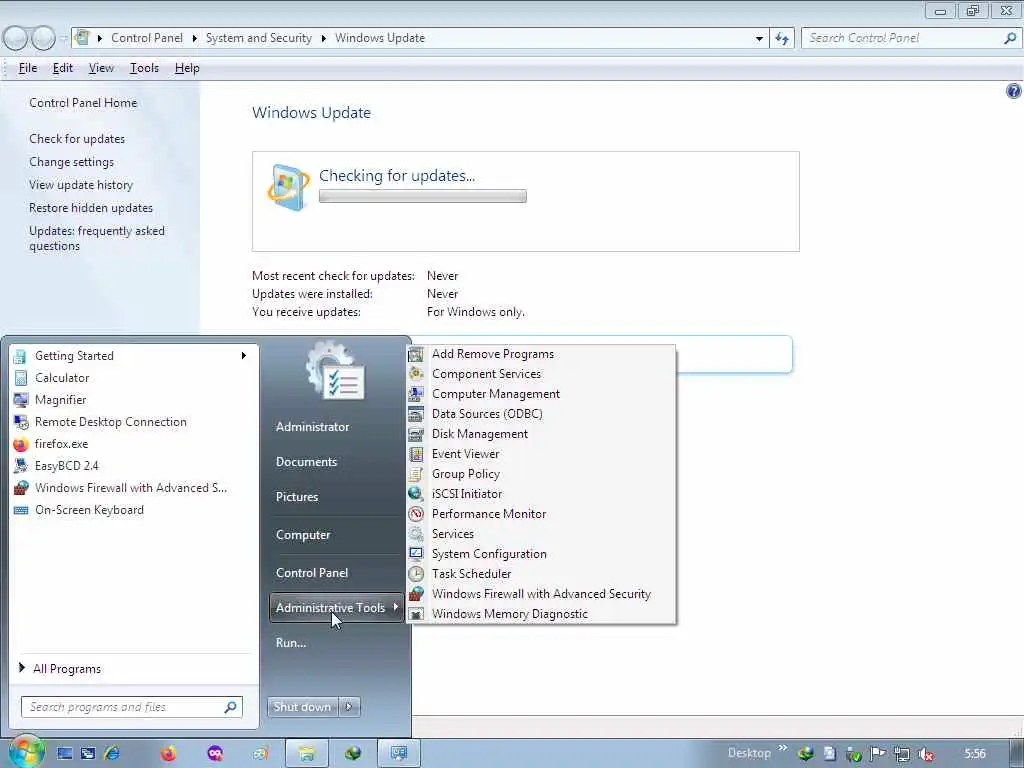The width and height of the screenshot is (1024, 768).
Task: Click the Windows Explorer folder taskbar button
Action: (306, 754)
